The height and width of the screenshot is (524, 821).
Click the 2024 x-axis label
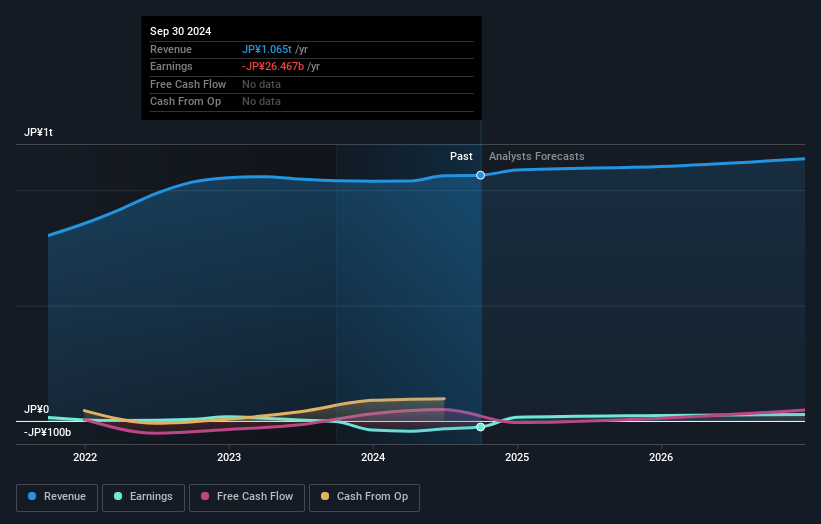[373, 458]
